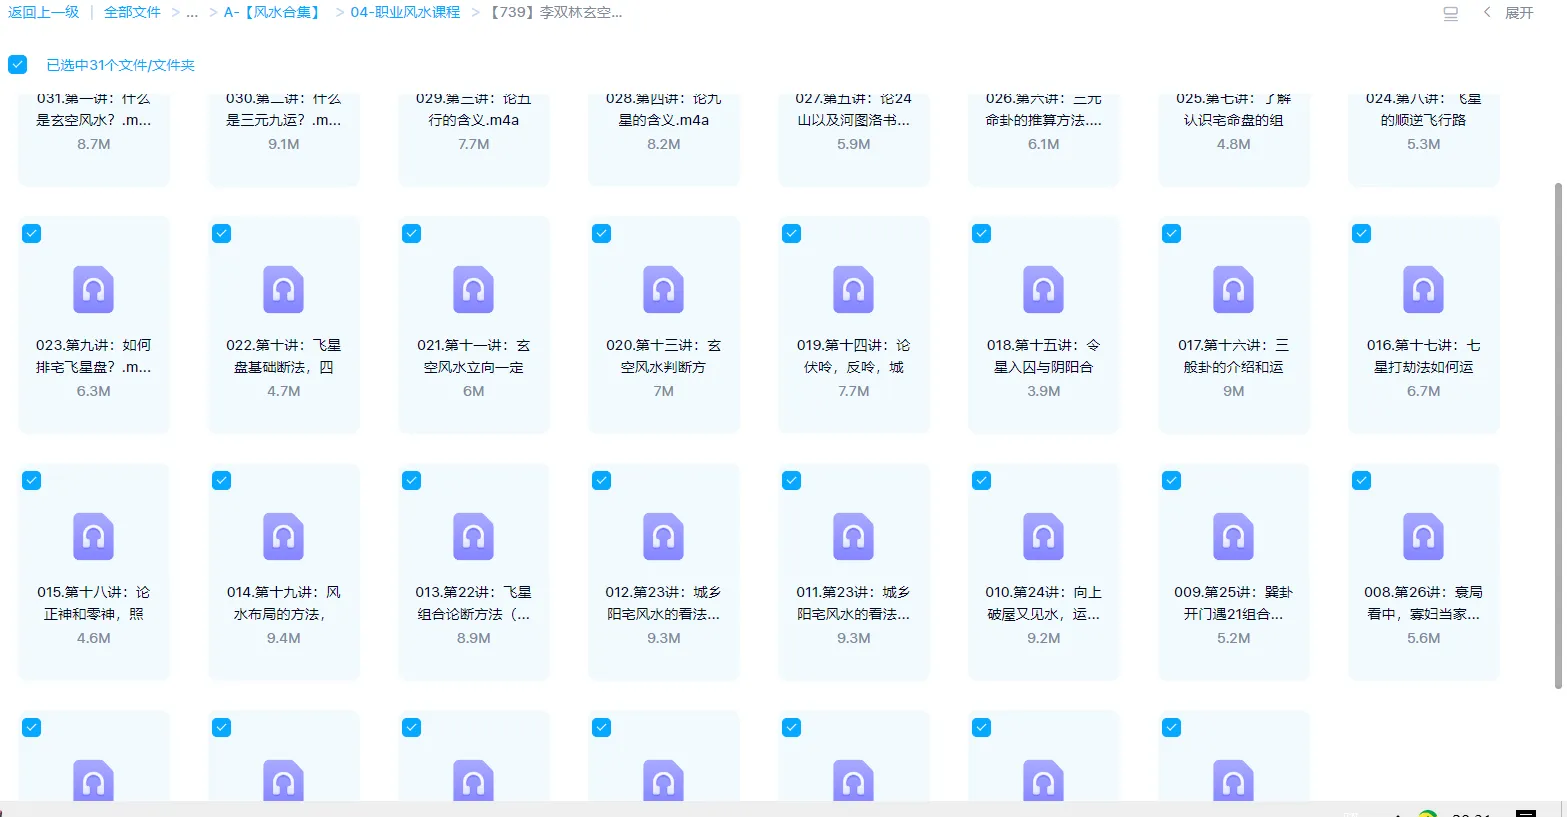Open audio file 011.第23讲 icon
The image size is (1567, 817).
853,537
